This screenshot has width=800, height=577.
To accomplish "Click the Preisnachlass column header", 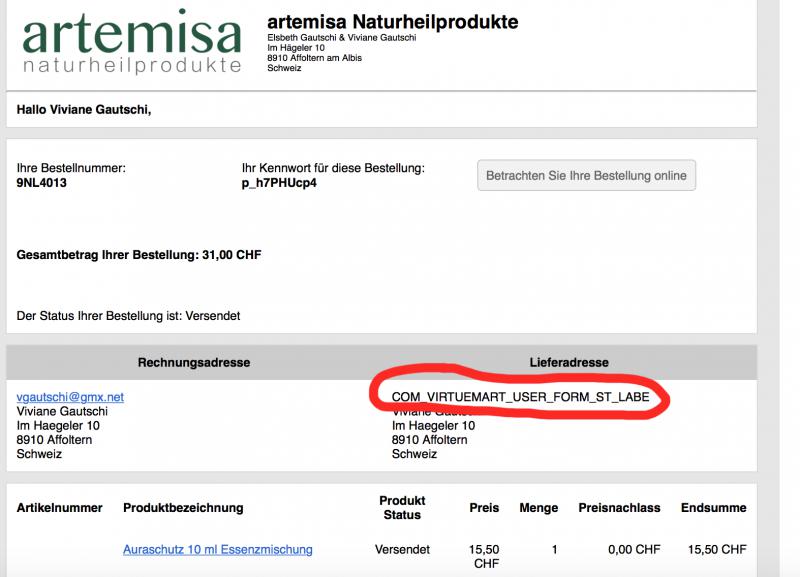I will click(x=619, y=508).
